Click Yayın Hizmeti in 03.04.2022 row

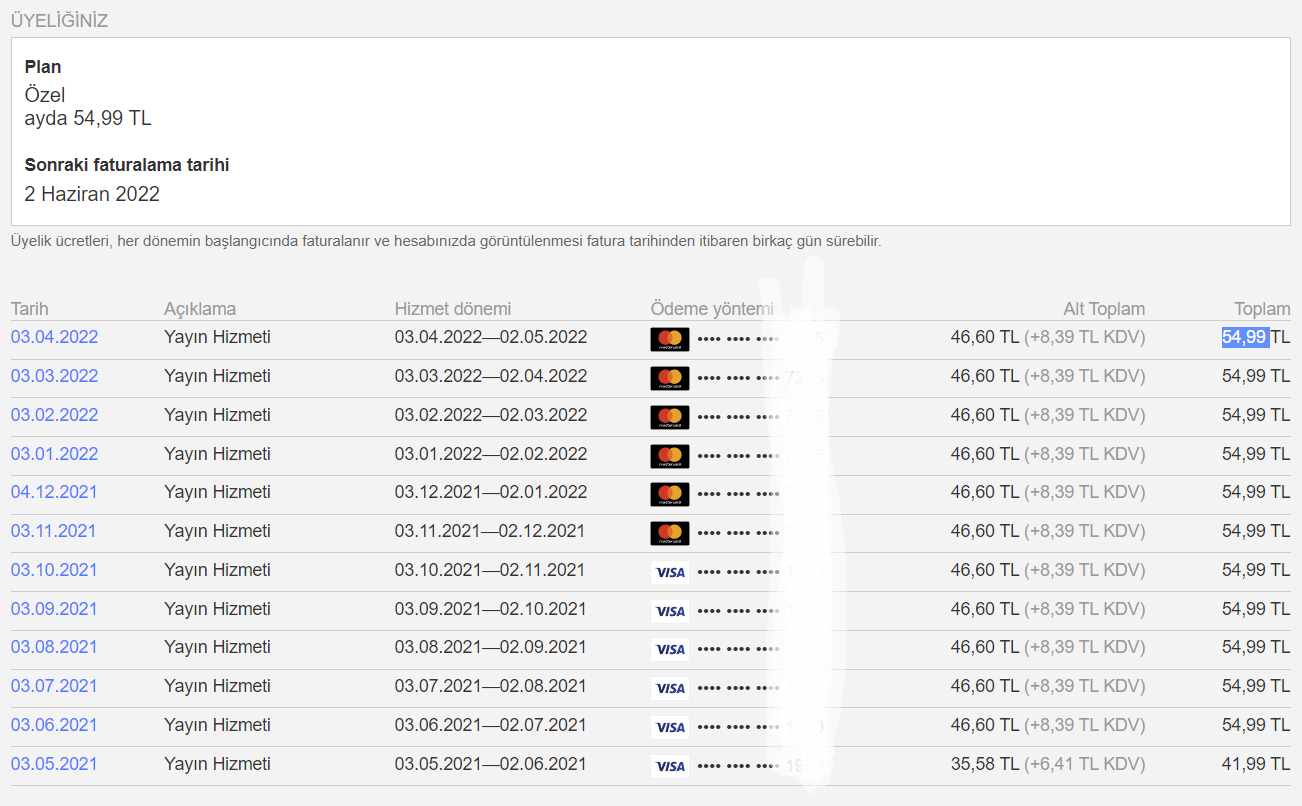[x=217, y=337]
